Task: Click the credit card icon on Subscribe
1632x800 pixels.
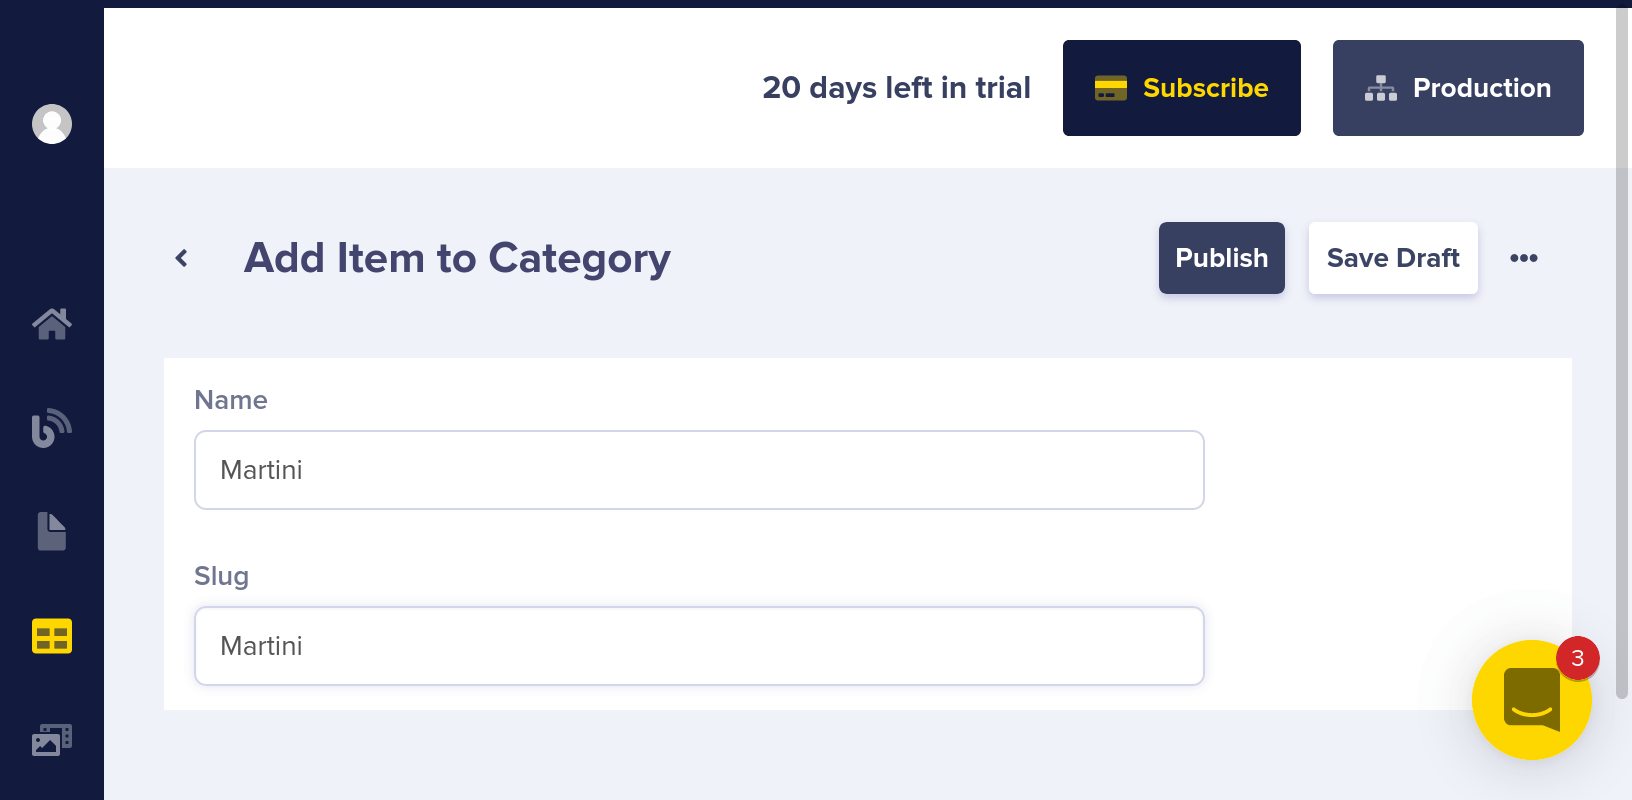Action: click(1110, 88)
